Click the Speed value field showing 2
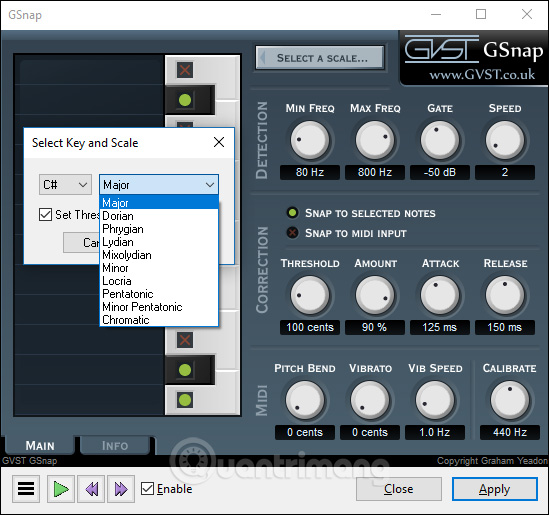Screen dimensions: 549x515 (x=505, y=172)
